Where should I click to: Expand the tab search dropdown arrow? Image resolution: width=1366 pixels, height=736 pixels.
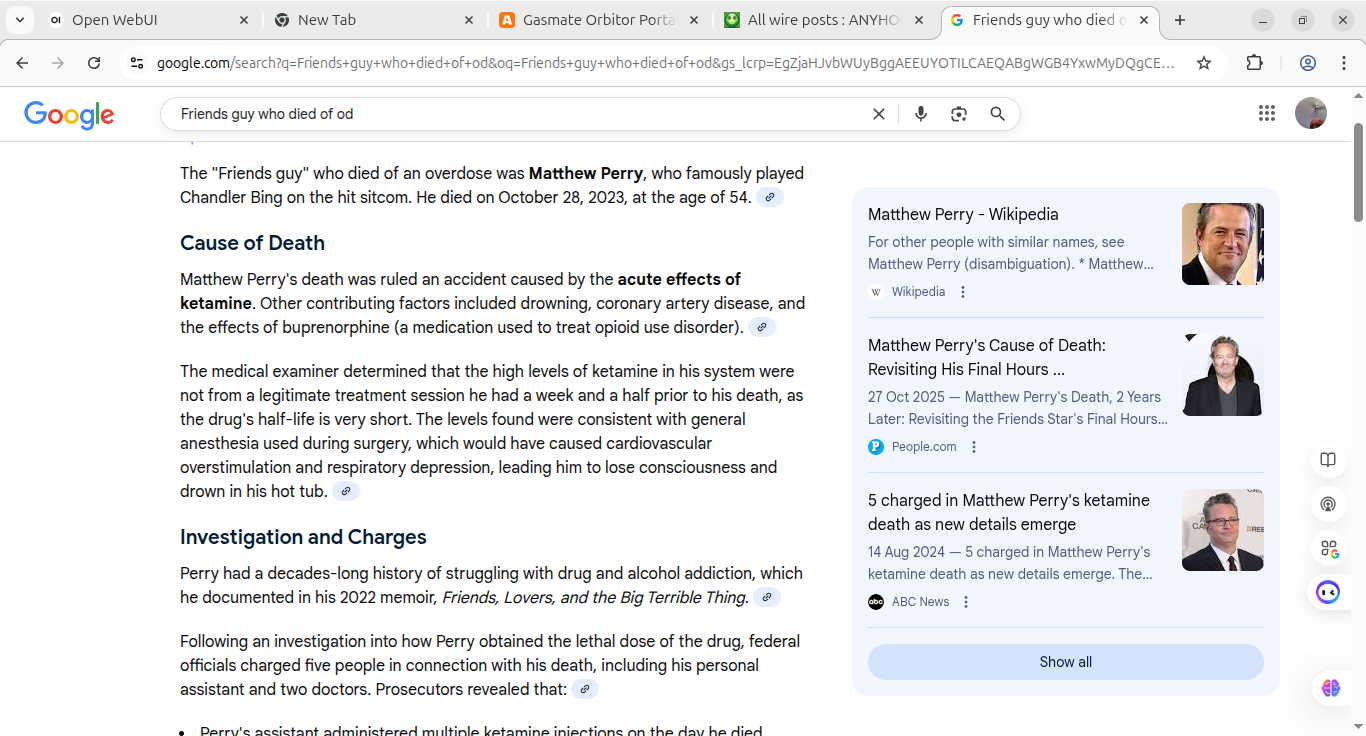click(x=20, y=20)
